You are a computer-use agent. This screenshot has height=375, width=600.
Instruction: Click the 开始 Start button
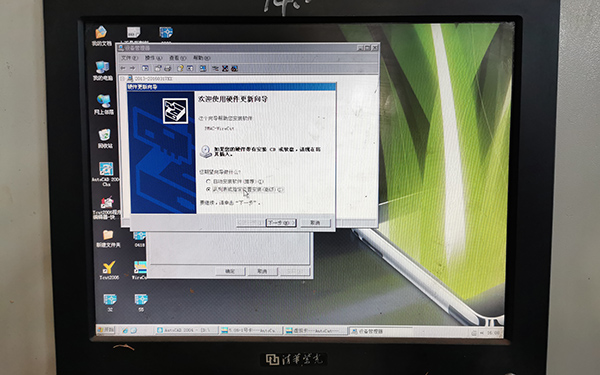point(106,329)
